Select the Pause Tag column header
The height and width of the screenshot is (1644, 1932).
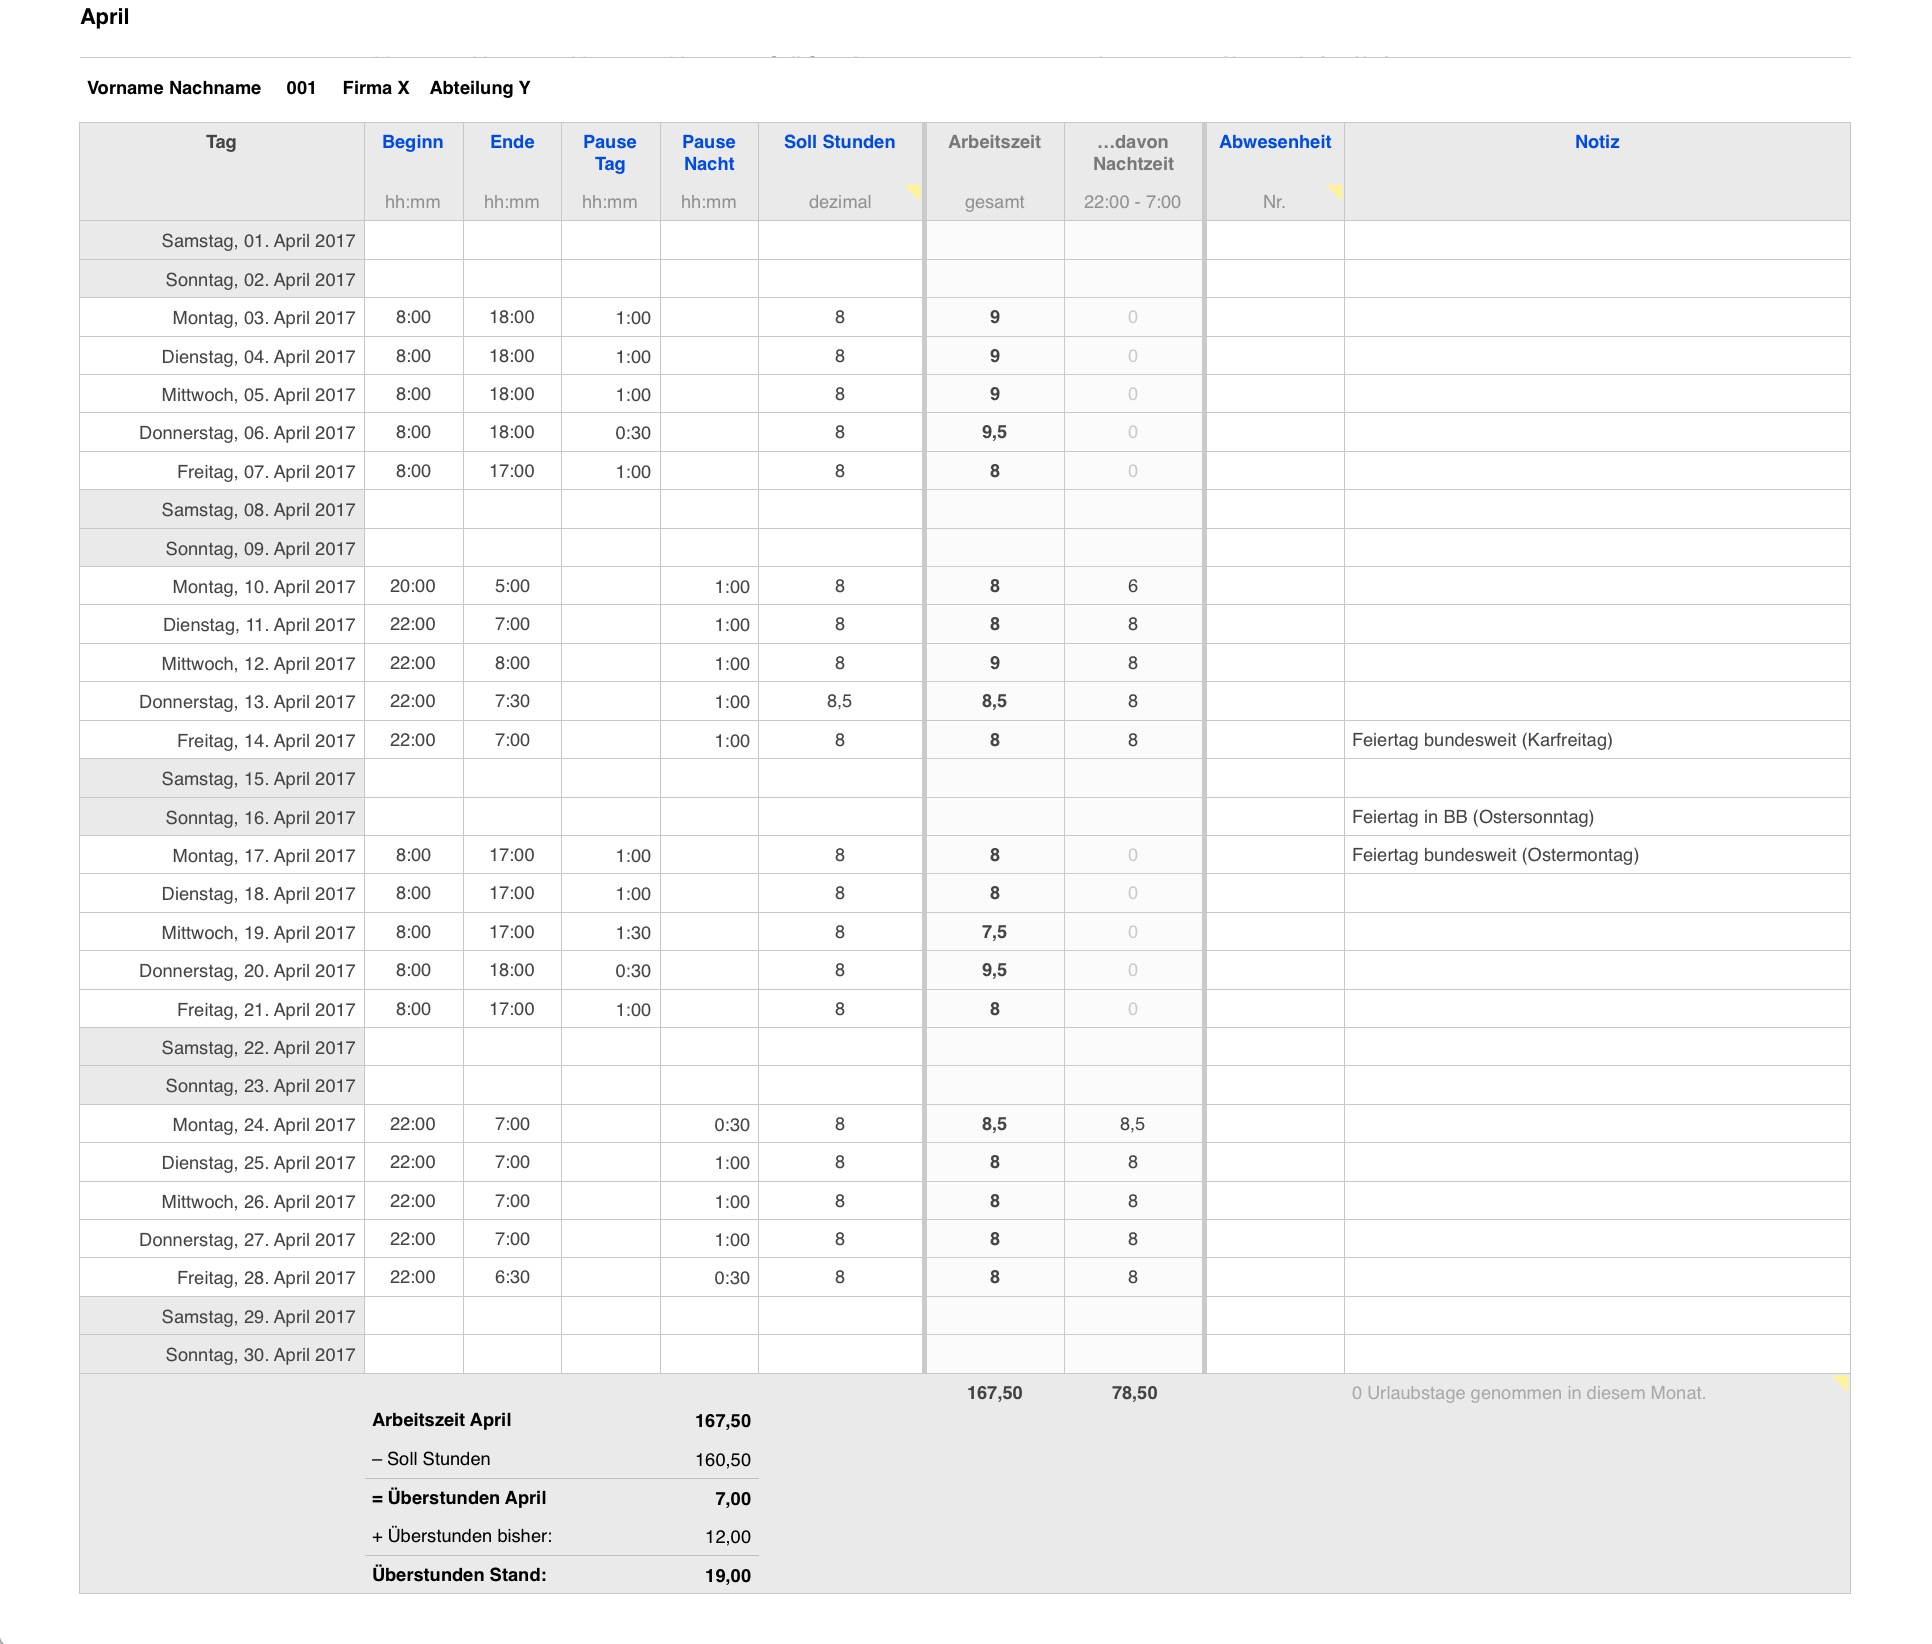tap(609, 153)
